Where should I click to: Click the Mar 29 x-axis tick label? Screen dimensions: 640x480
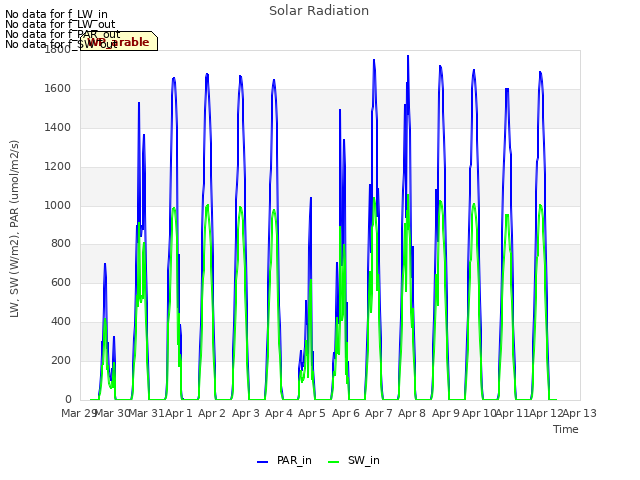click(x=78, y=413)
